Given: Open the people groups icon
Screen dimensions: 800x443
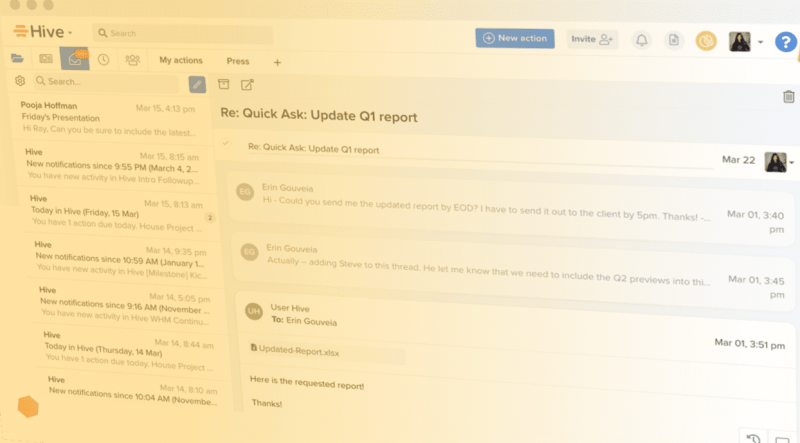Looking at the screenshot, I should click(x=133, y=60).
